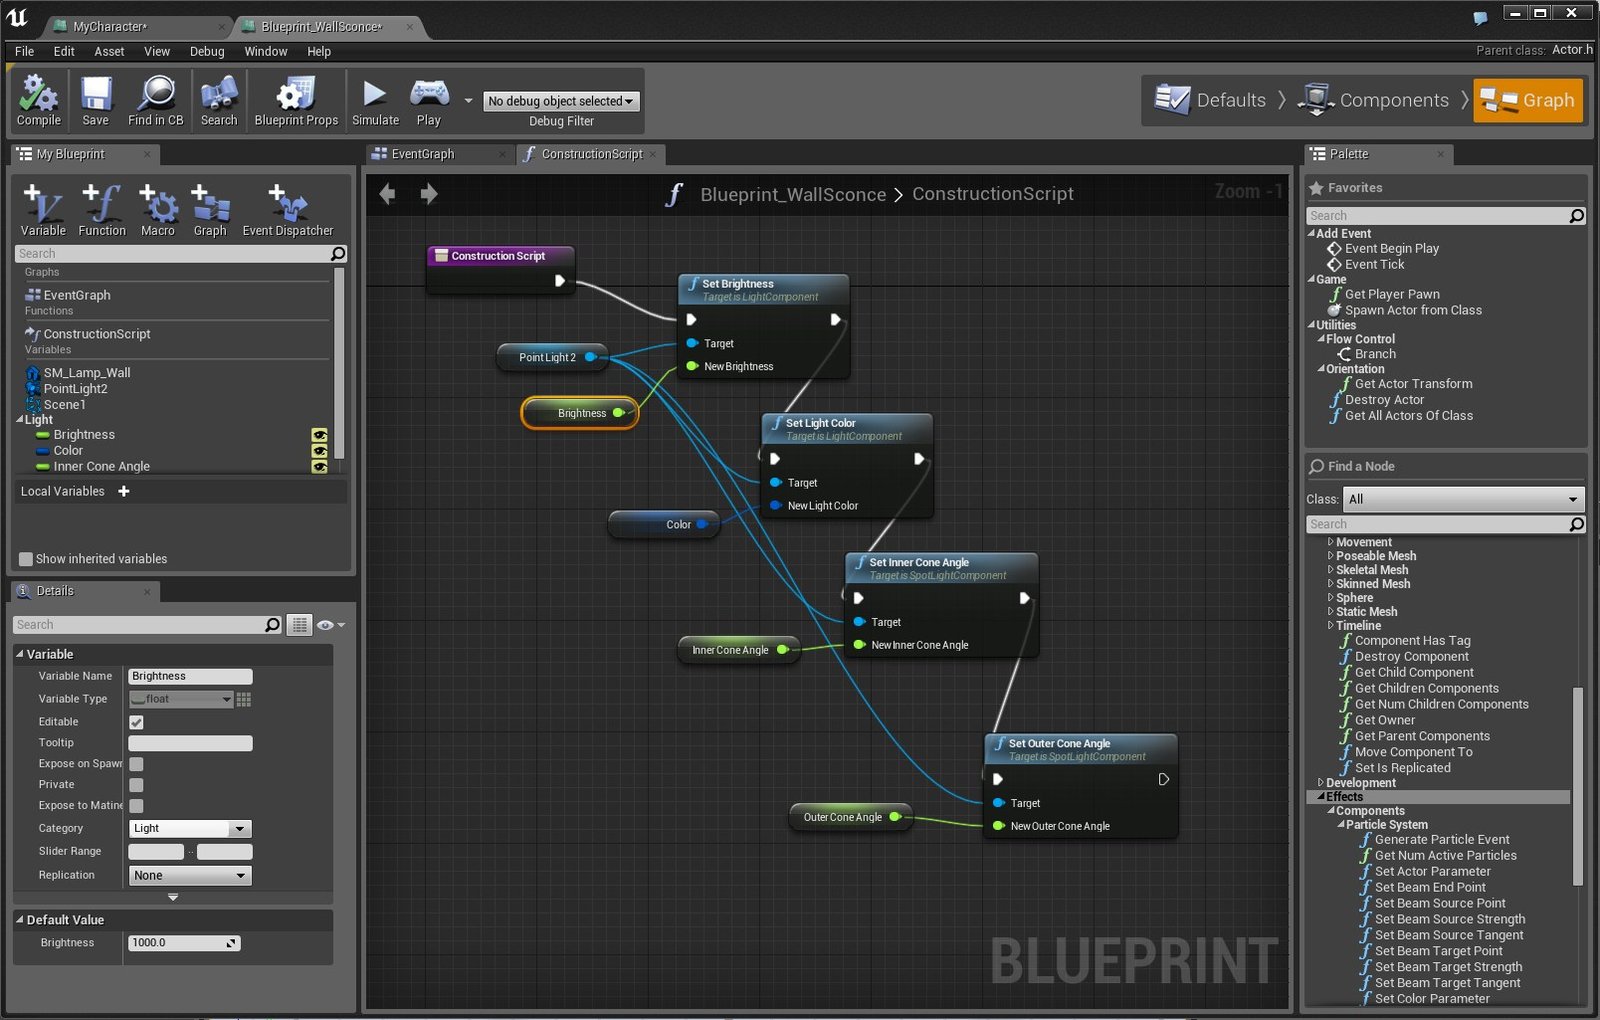The width and height of the screenshot is (1600, 1020).
Task: Switch to Defaults mode
Action: pos(1210,100)
